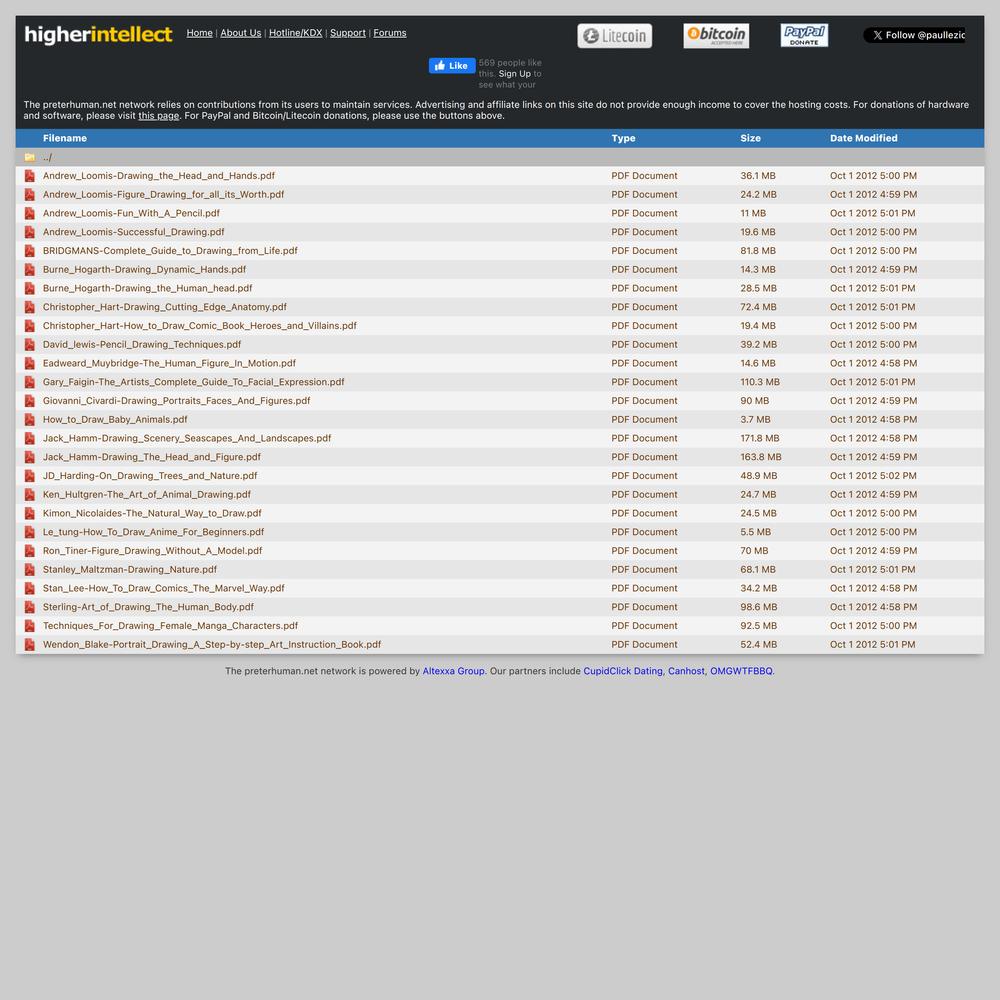This screenshot has width=1000, height=1000.
Task: Click PDF icon beside David_lewis-Pencil_Drawing_Techniques.pdf
Action: point(29,345)
